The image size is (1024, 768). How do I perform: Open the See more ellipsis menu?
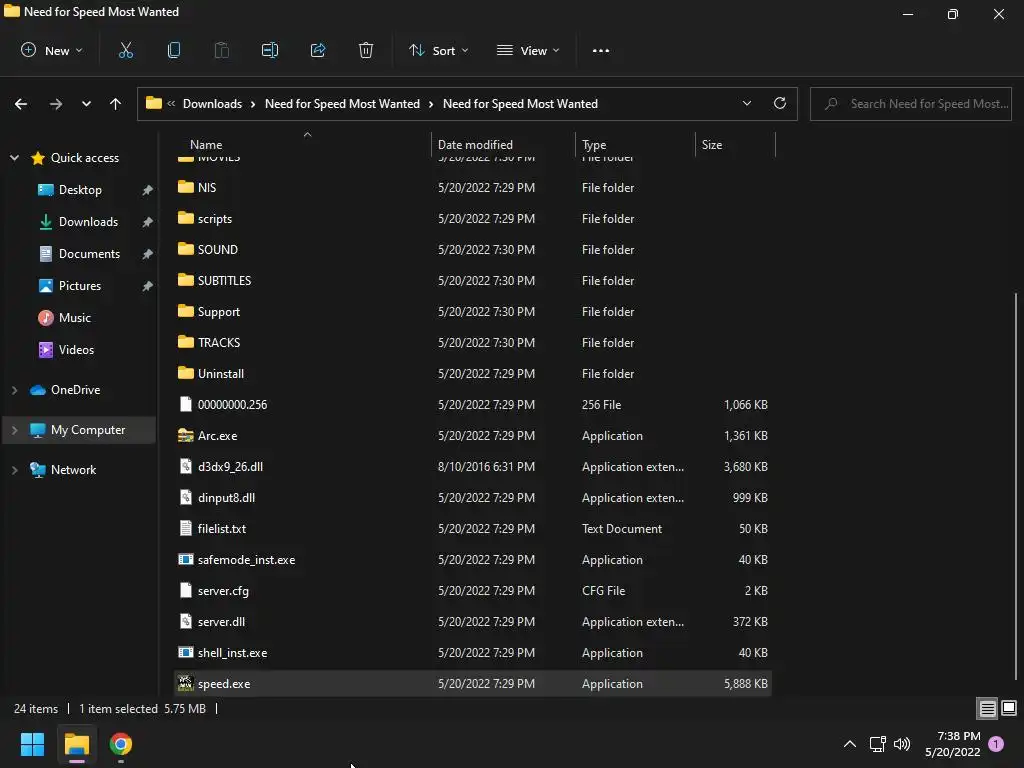[x=601, y=50]
